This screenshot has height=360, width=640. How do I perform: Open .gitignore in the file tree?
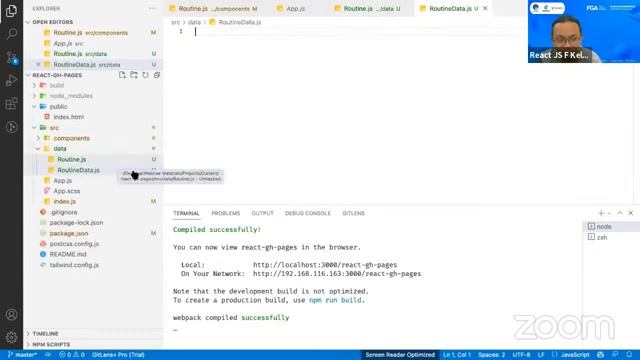63,212
